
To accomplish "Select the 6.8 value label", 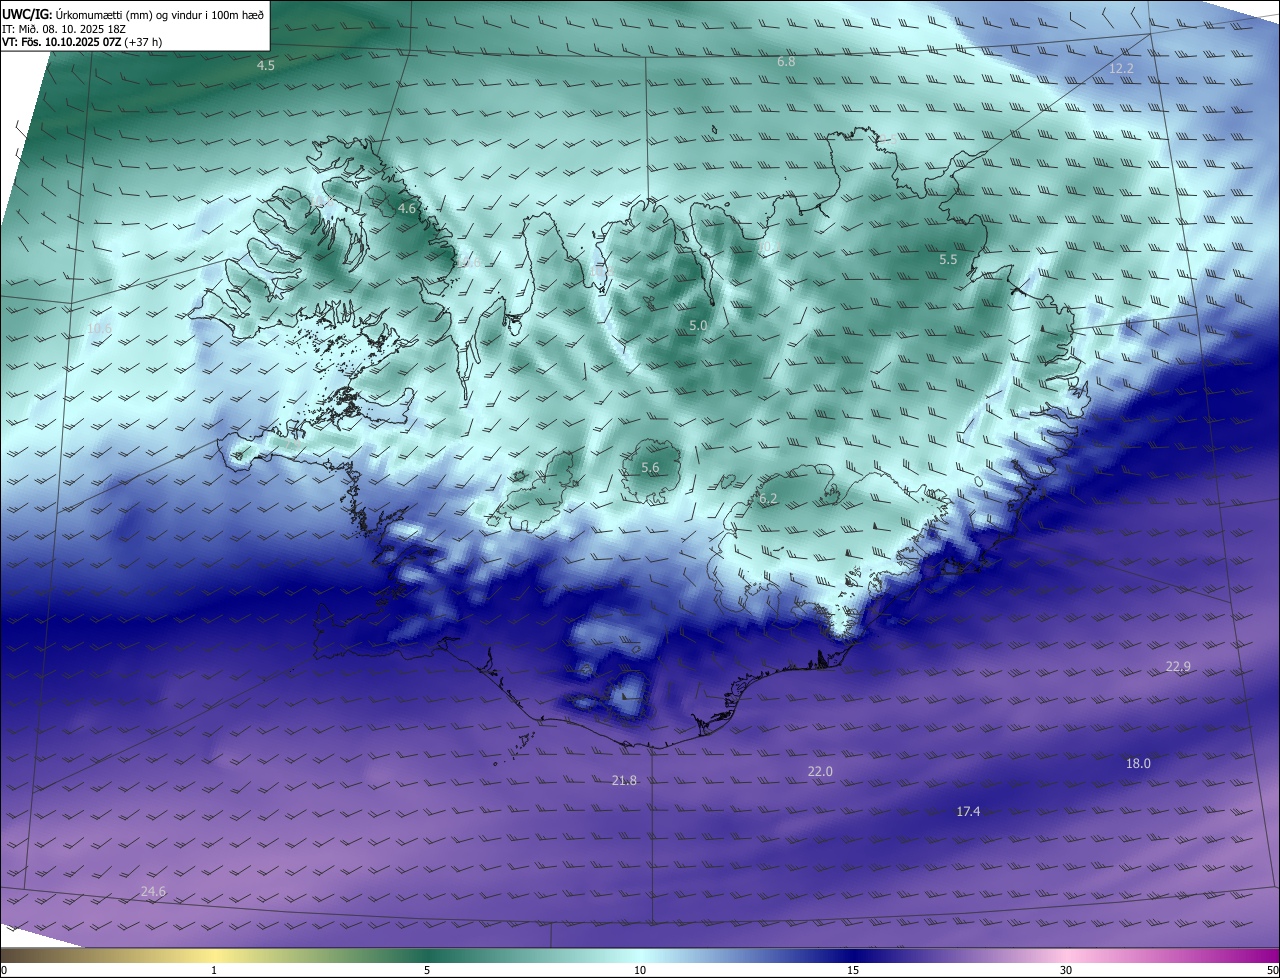I will (786, 62).
